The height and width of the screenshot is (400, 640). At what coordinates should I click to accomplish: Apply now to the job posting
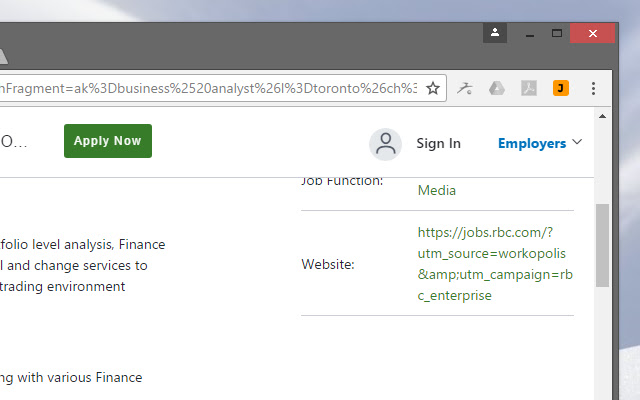108,141
